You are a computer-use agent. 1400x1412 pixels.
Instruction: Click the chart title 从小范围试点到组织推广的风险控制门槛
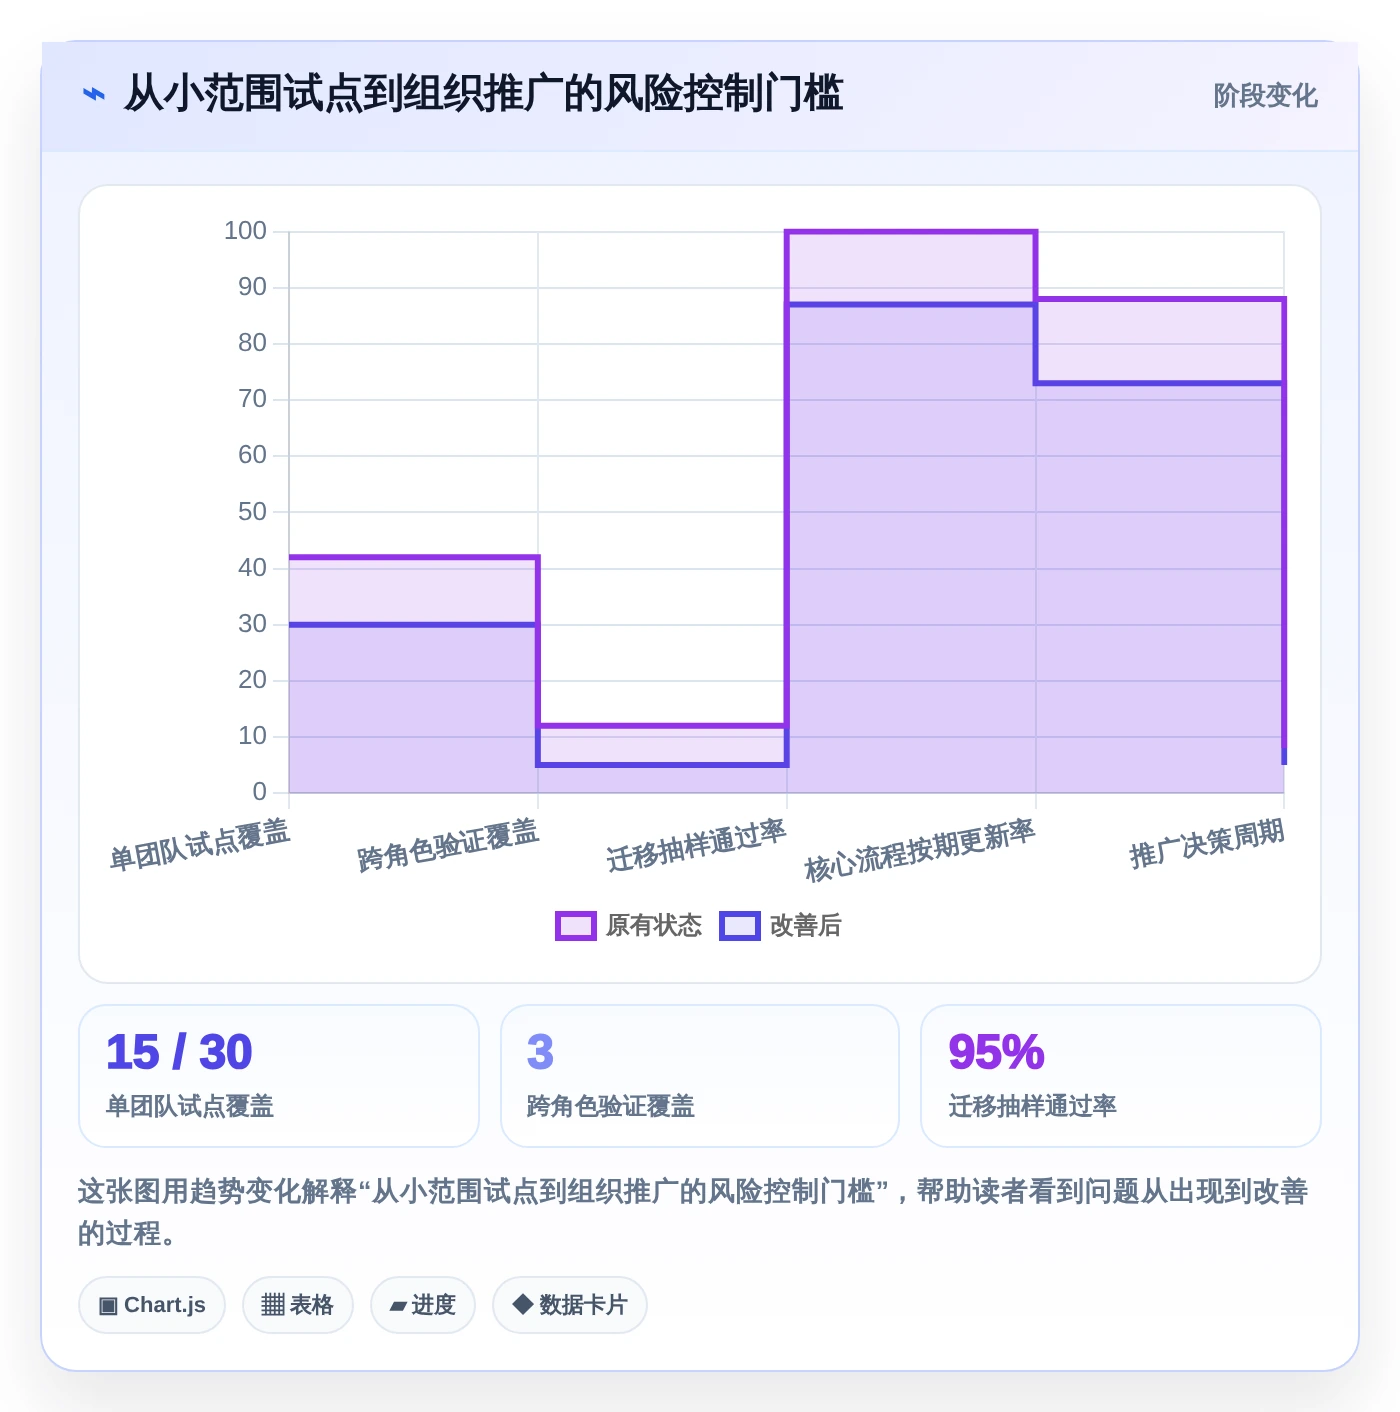pyautogui.click(x=484, y=94)
